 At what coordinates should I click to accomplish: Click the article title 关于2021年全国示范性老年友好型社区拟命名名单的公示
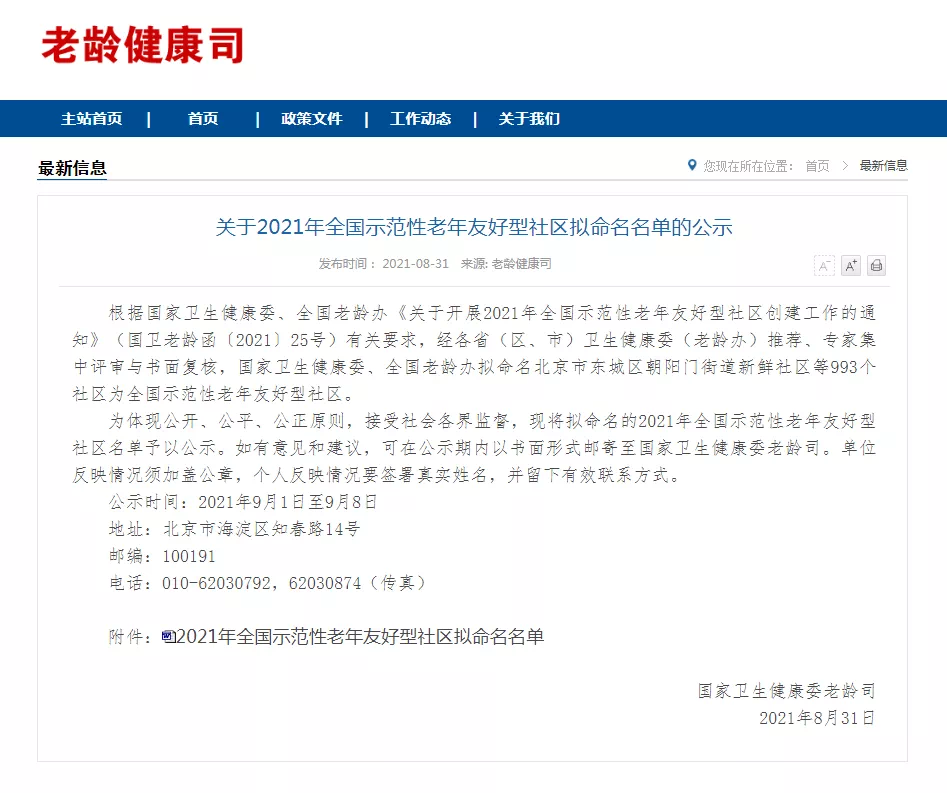474,227
